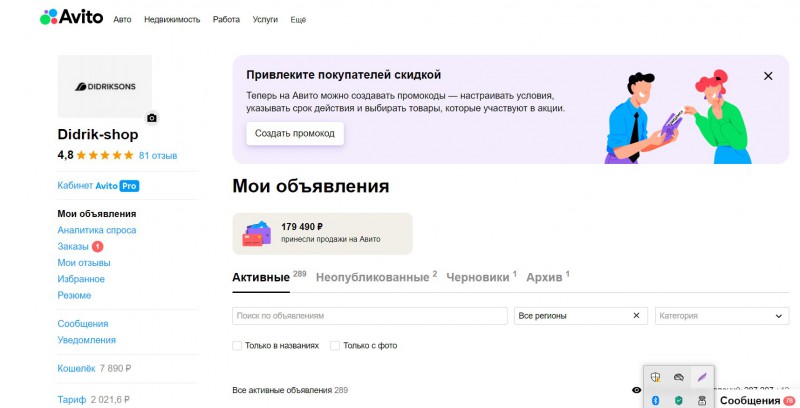Open the Услуги section
The image size is (800, 408).
click(x=265, y=20)
